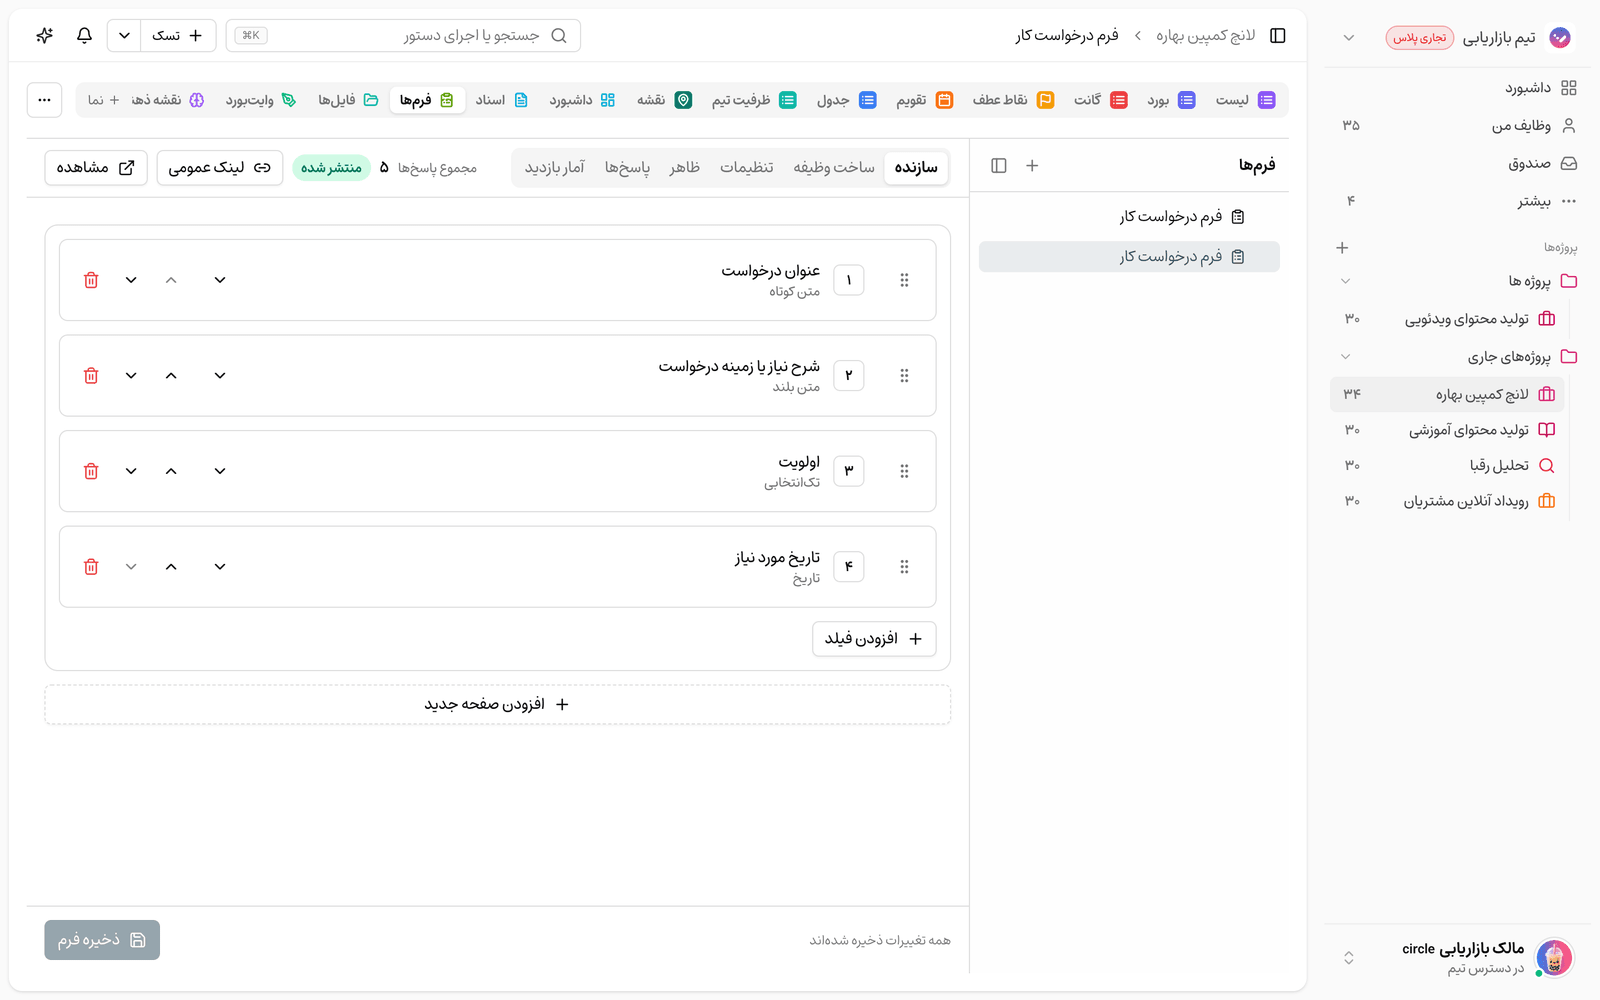Click the افزودن فیلد button
1600x1000 pixels.
pyautogui.click(x=874, y=639)
